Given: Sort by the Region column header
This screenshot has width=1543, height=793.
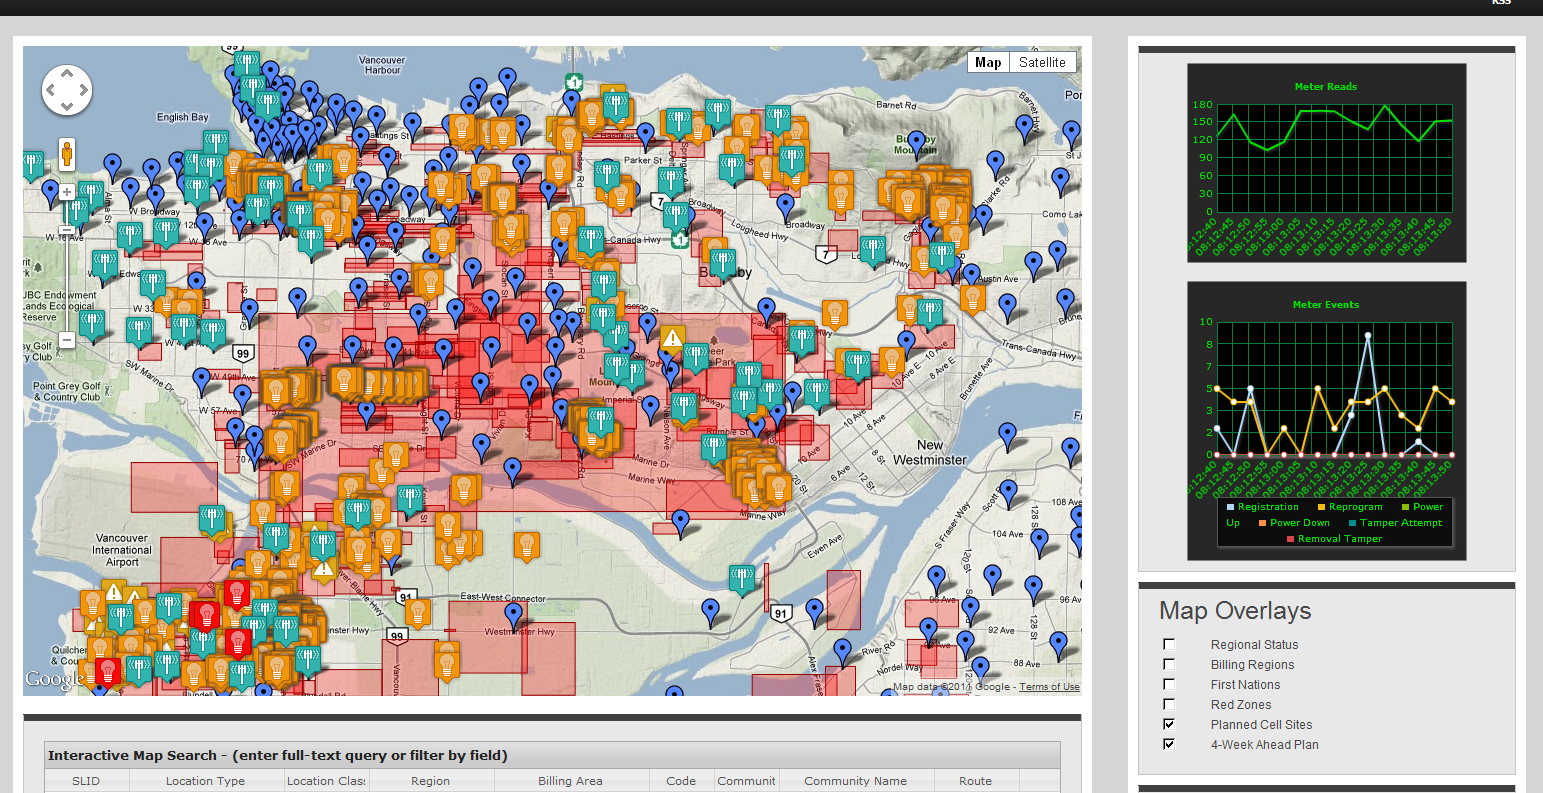Looking at the screenshot, I should [431, 781].
